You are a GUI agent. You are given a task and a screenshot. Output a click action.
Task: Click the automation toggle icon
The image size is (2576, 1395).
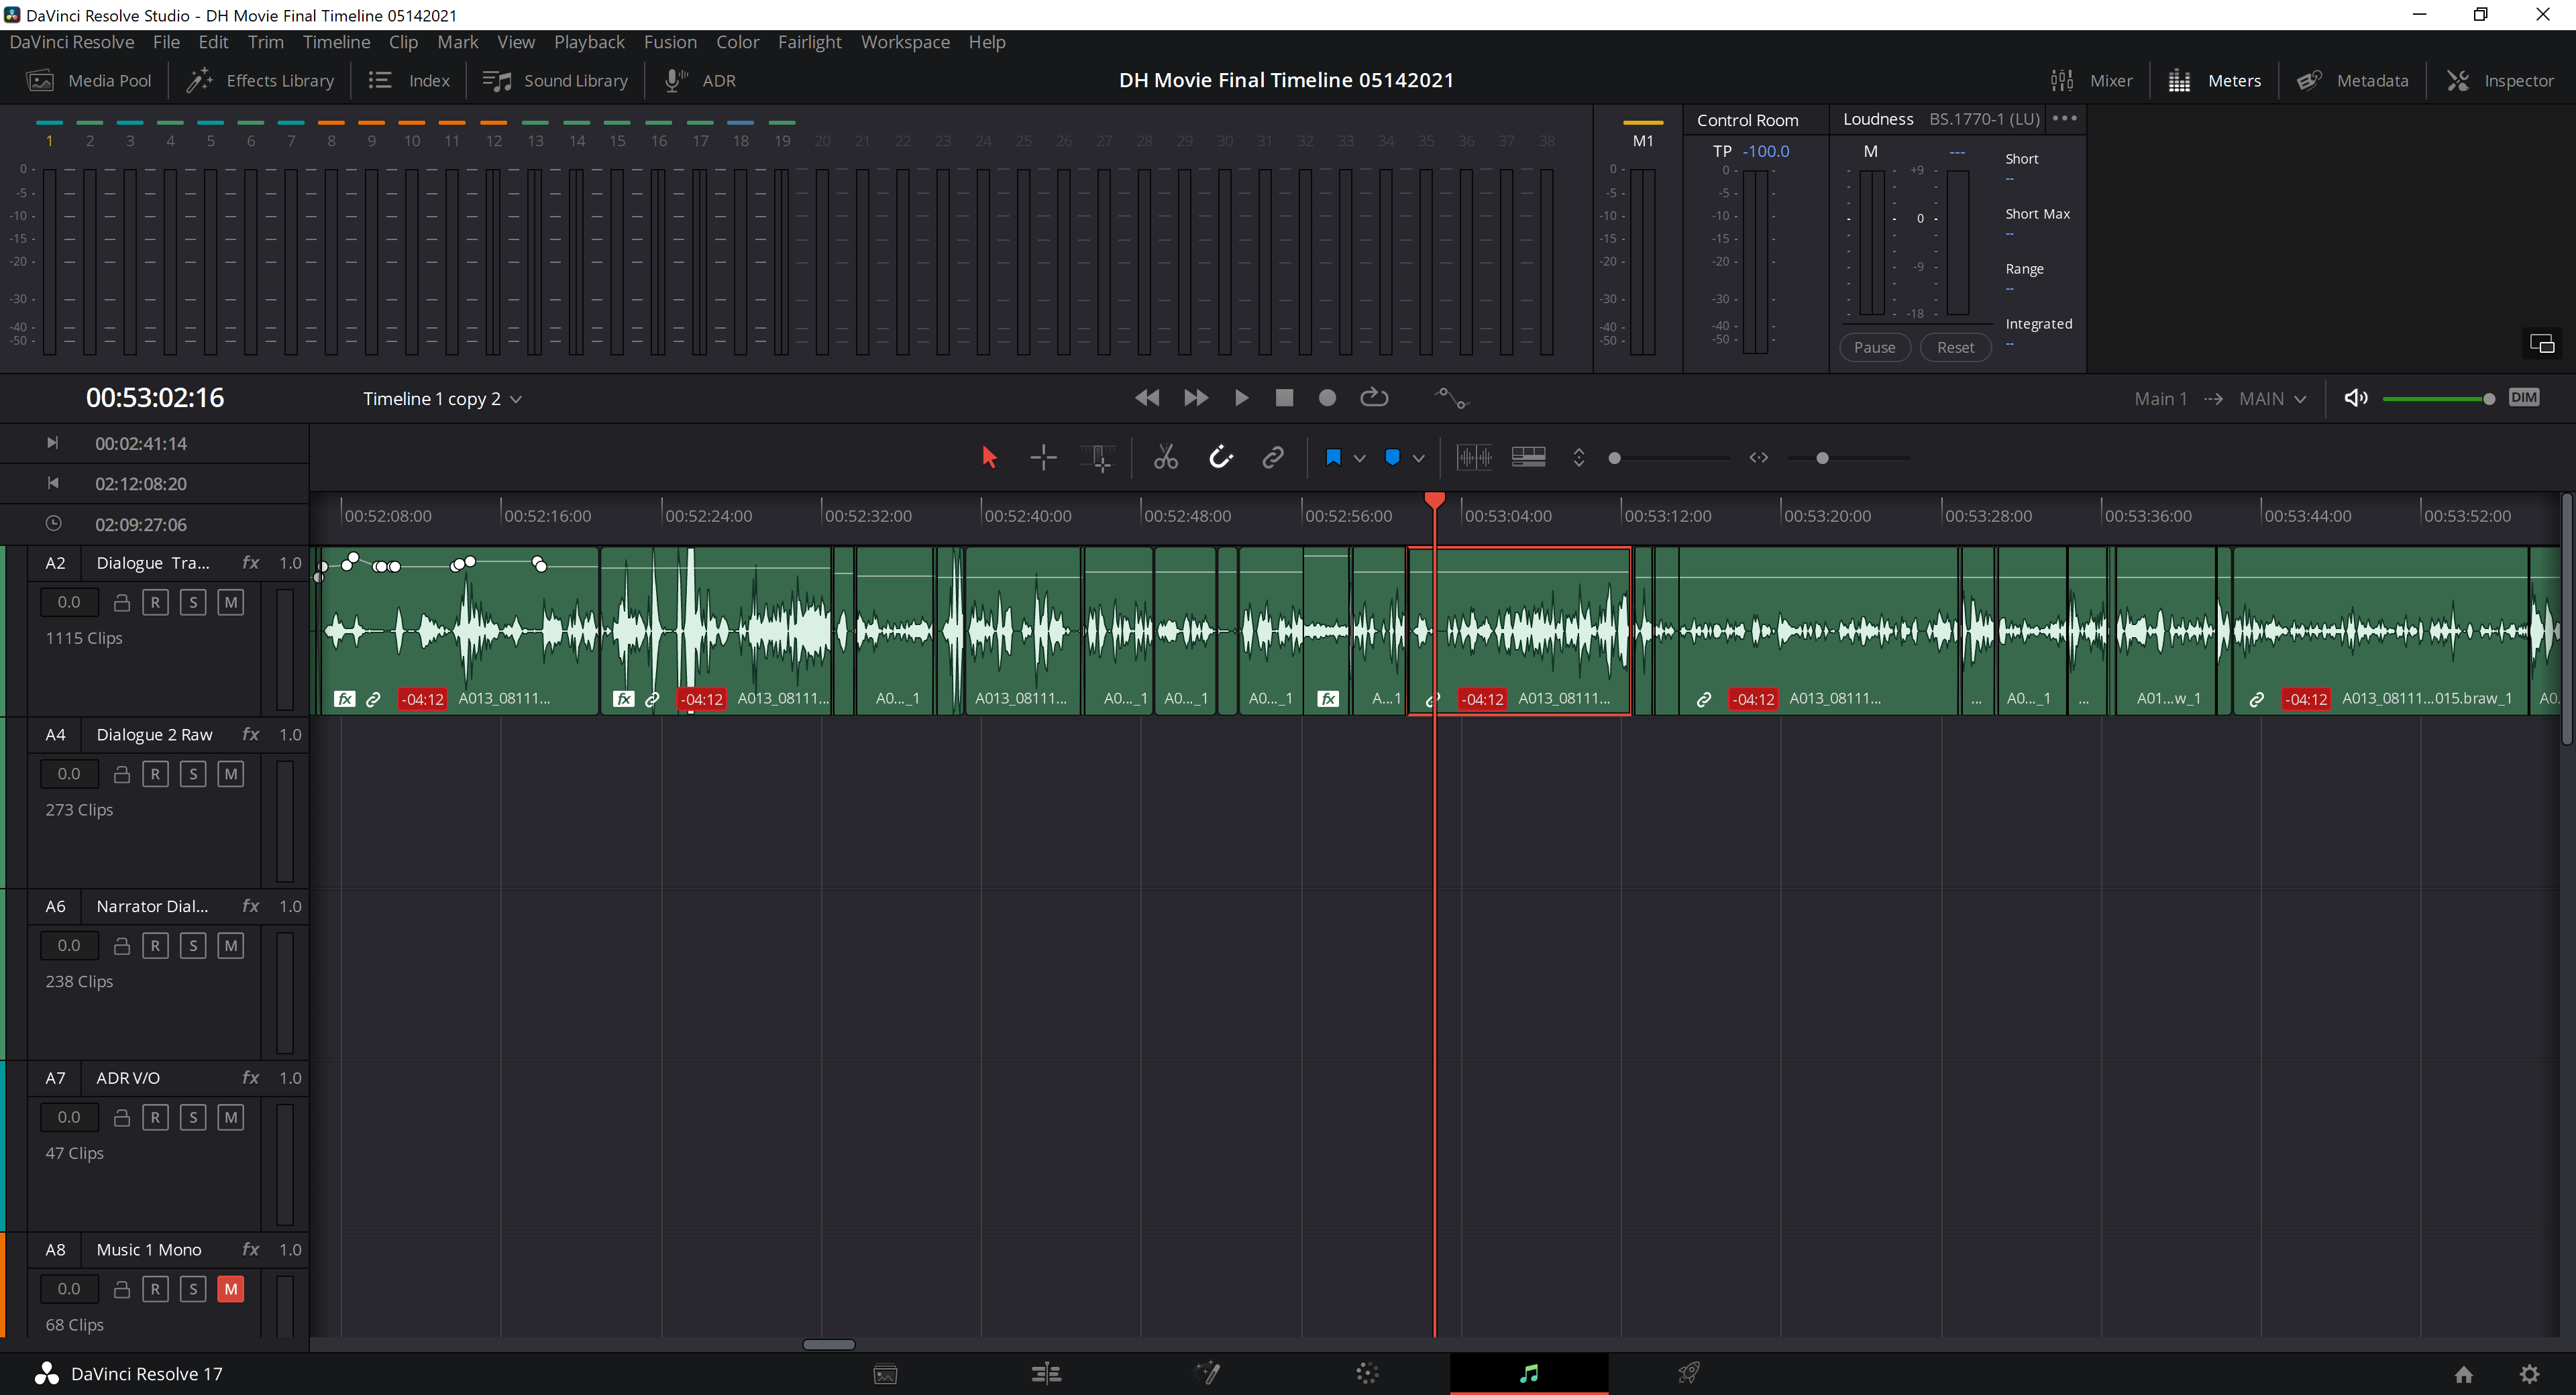coord(1451,398)
